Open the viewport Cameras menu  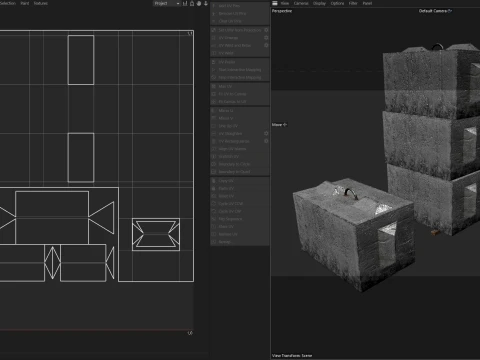pyautogui.click(x=301, y=3)
